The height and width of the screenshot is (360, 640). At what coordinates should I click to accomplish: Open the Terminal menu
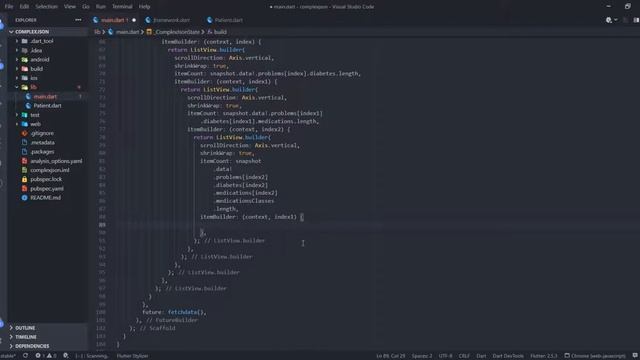tap(122, 7)
